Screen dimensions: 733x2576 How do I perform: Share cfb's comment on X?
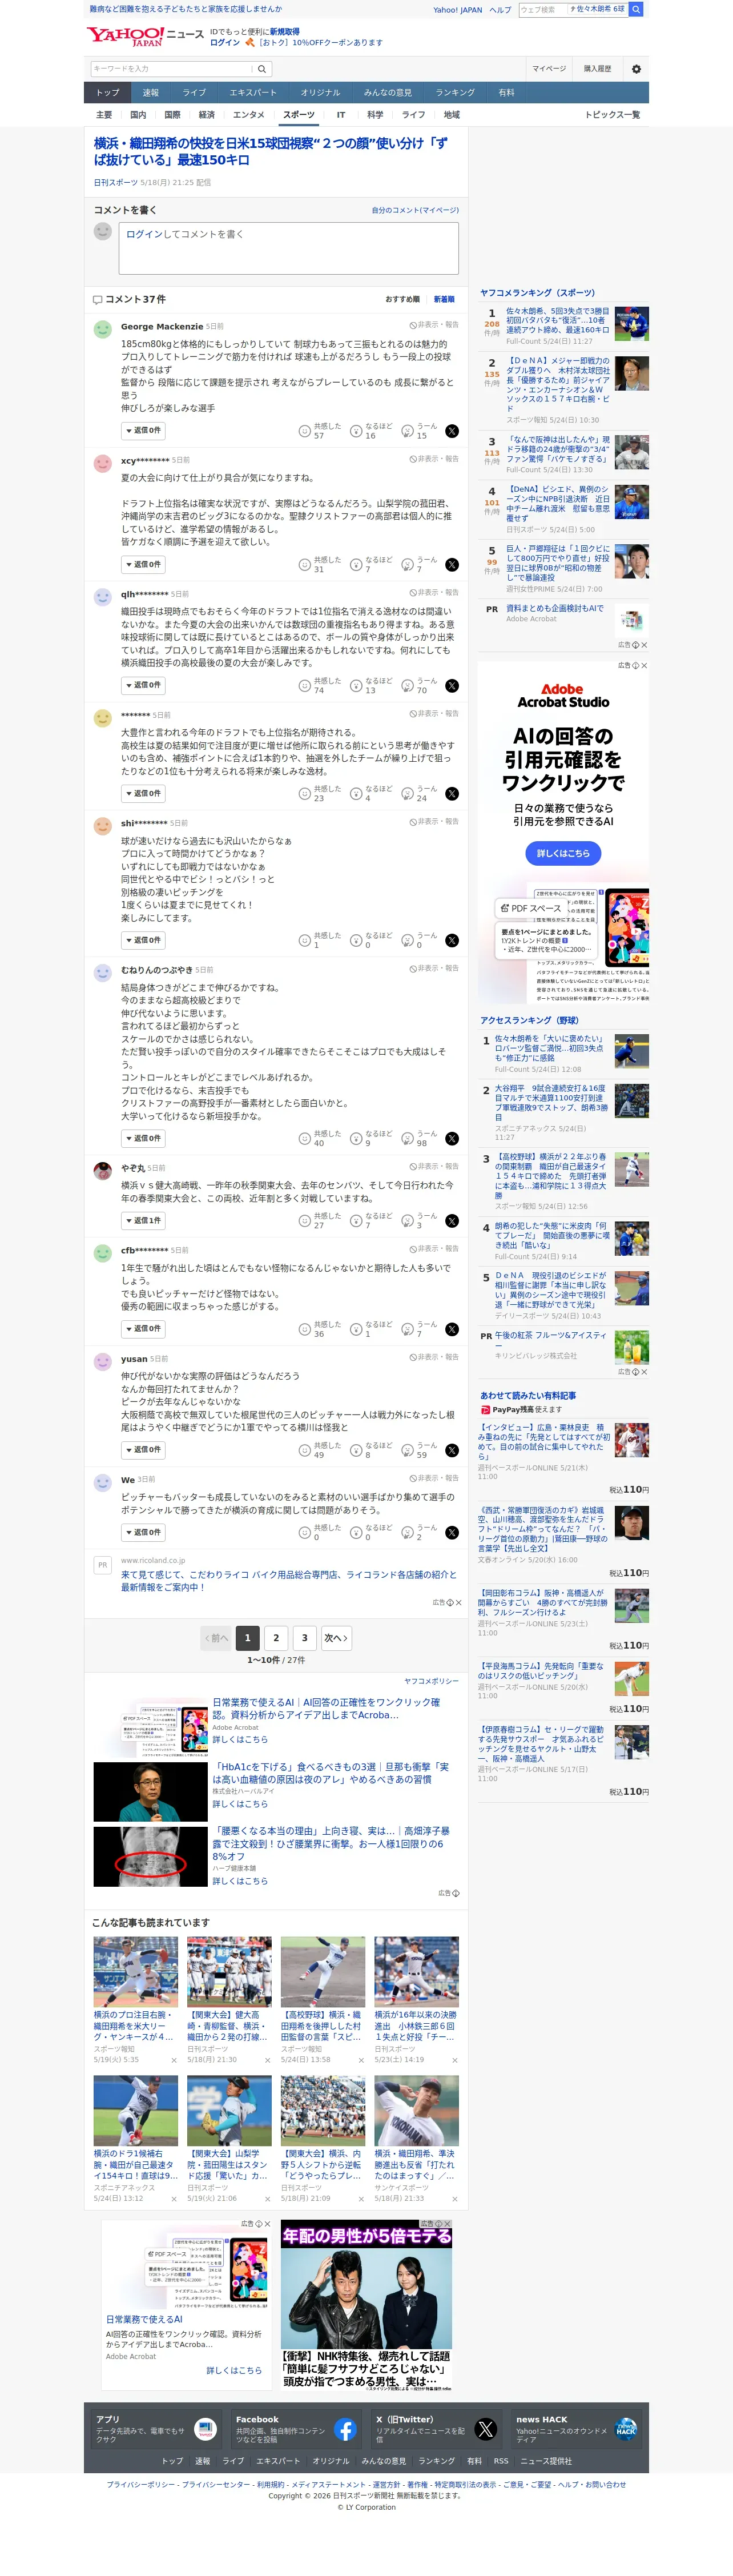coord(452,1329)
